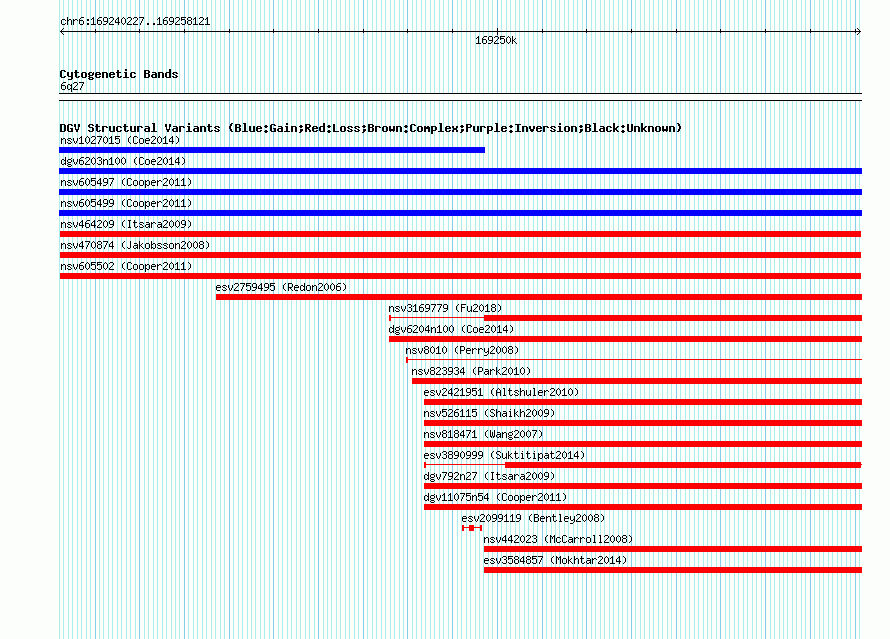The height and width of the screenshot is (639, 890).
Task: Open nsv605499 (Cooper2011) variant label
Action: click(x=126, y=203)
